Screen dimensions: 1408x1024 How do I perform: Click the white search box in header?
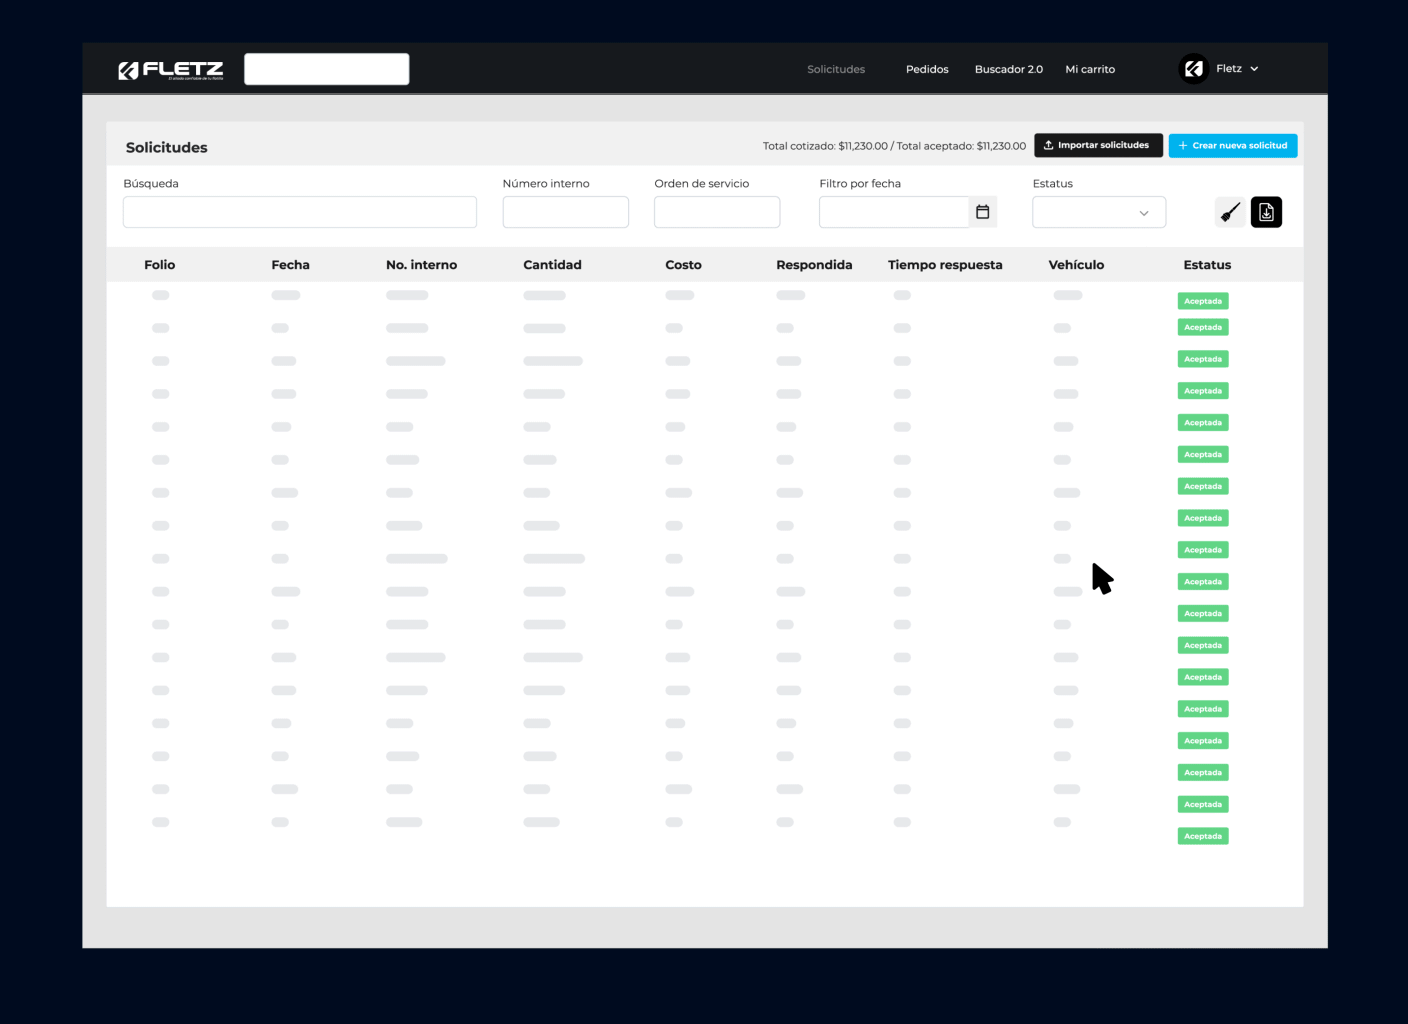(x=326, y=69)
